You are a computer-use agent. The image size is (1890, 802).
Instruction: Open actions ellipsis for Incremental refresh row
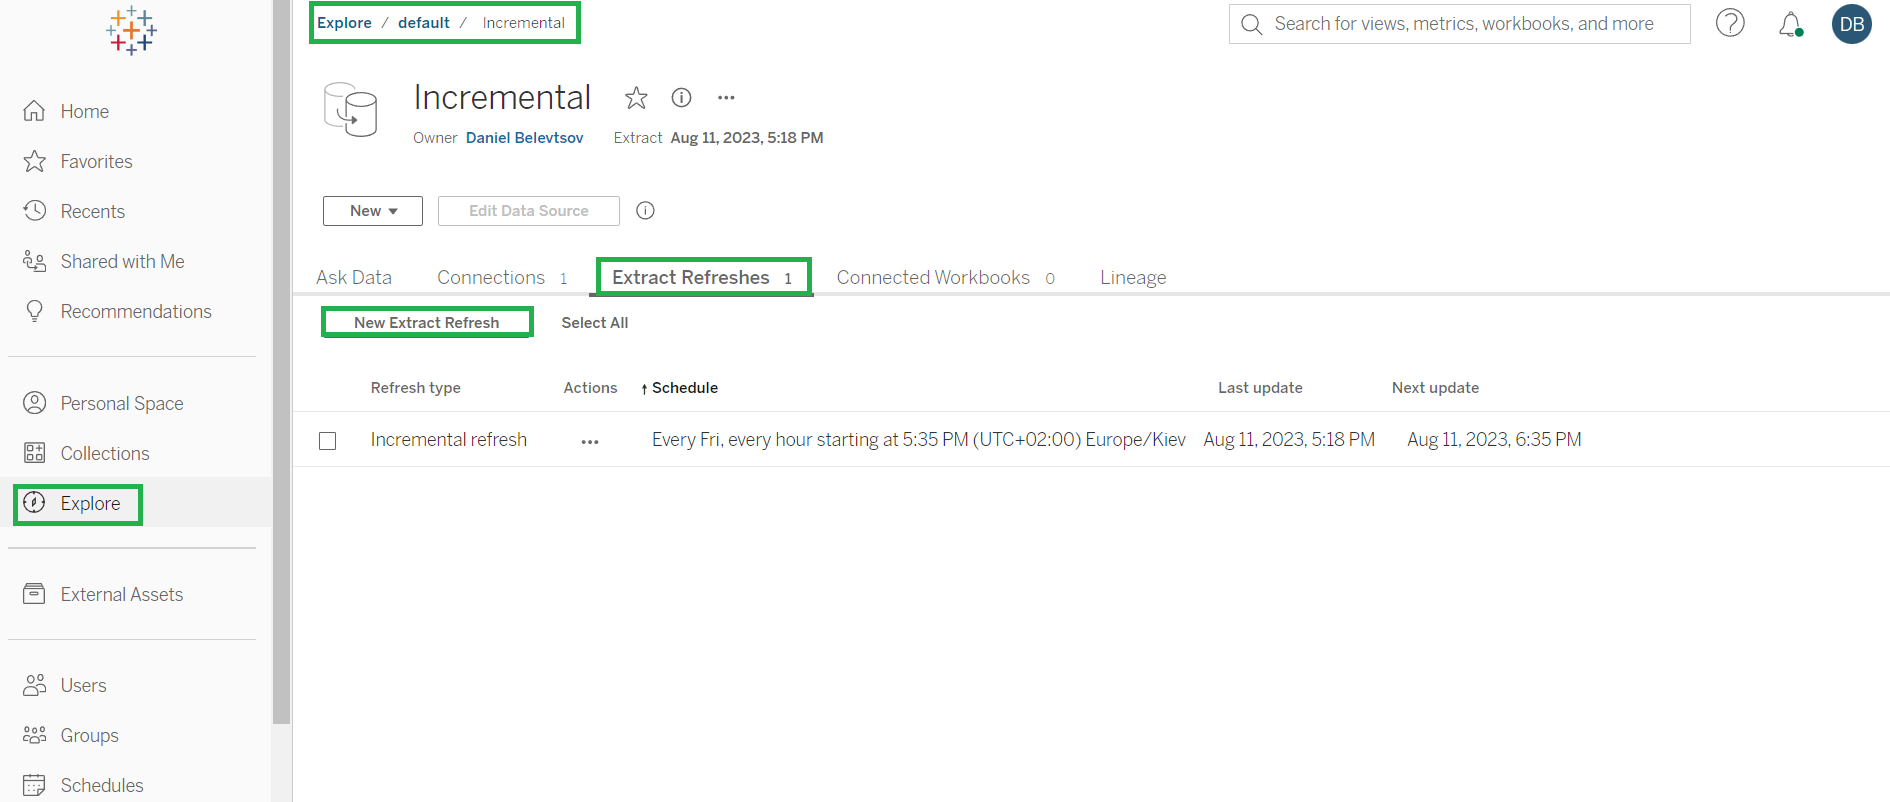pyautogui.click(x=590, y=441)
